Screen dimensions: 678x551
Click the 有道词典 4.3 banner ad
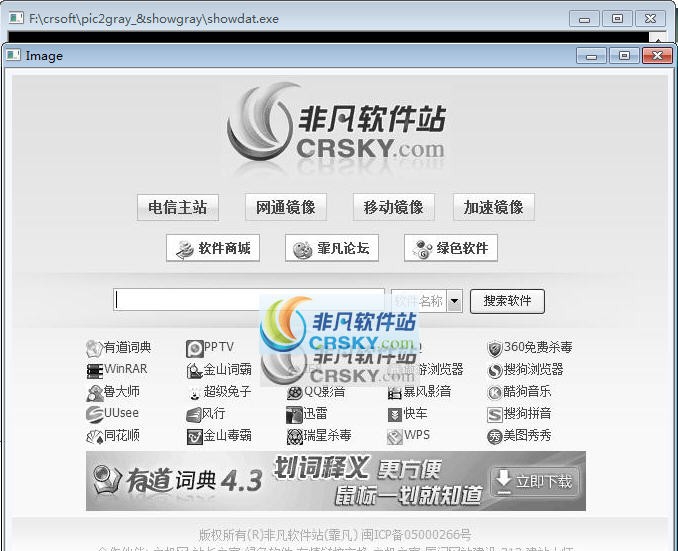coord(336,481)
